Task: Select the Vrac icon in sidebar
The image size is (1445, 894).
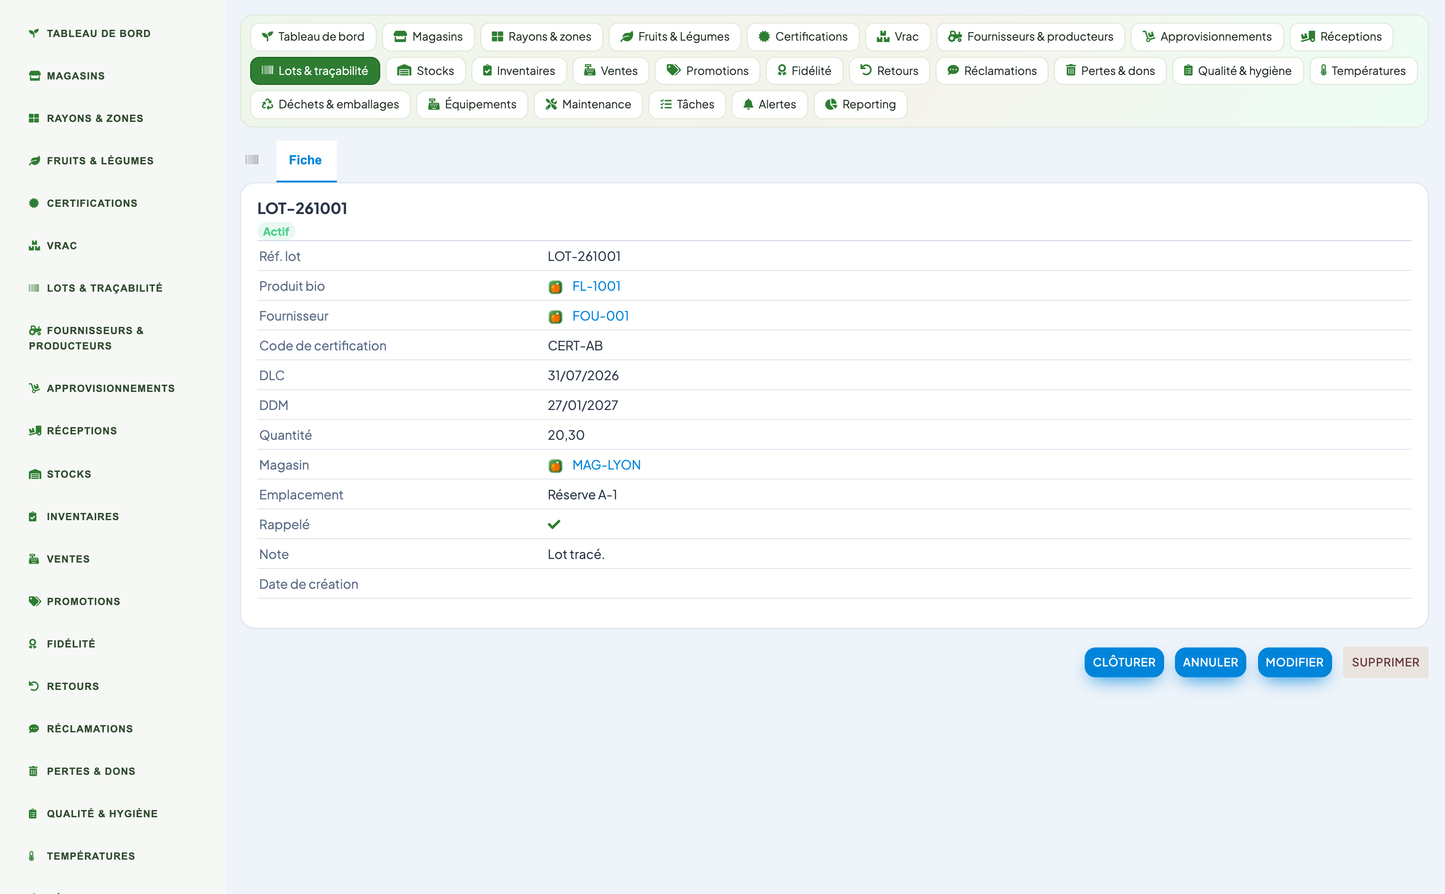Action: [x=34, y=246]
